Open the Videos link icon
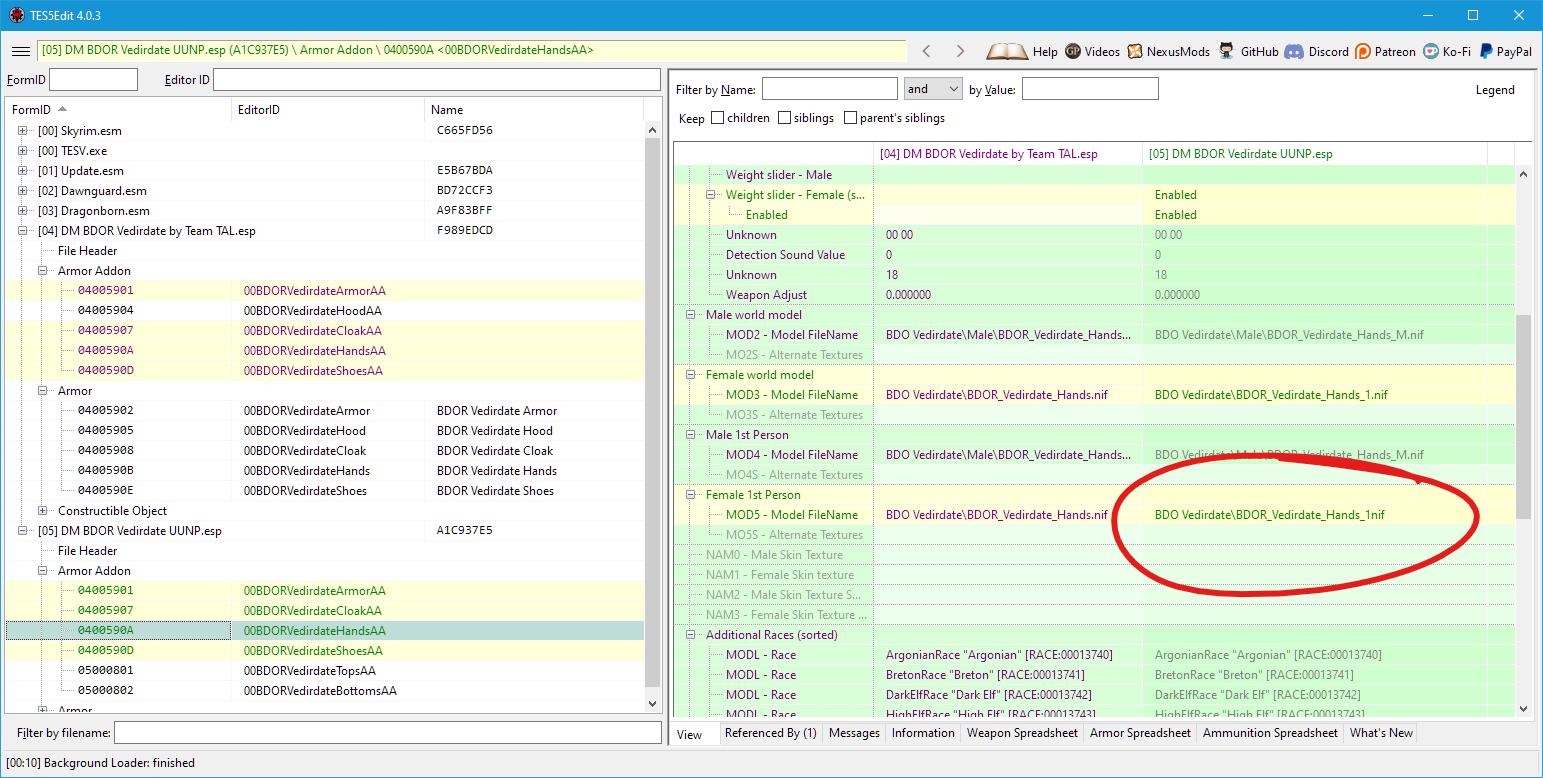Image resolution: width=1543 pixels, height=778 pixels. click(x=1073, y=51)
